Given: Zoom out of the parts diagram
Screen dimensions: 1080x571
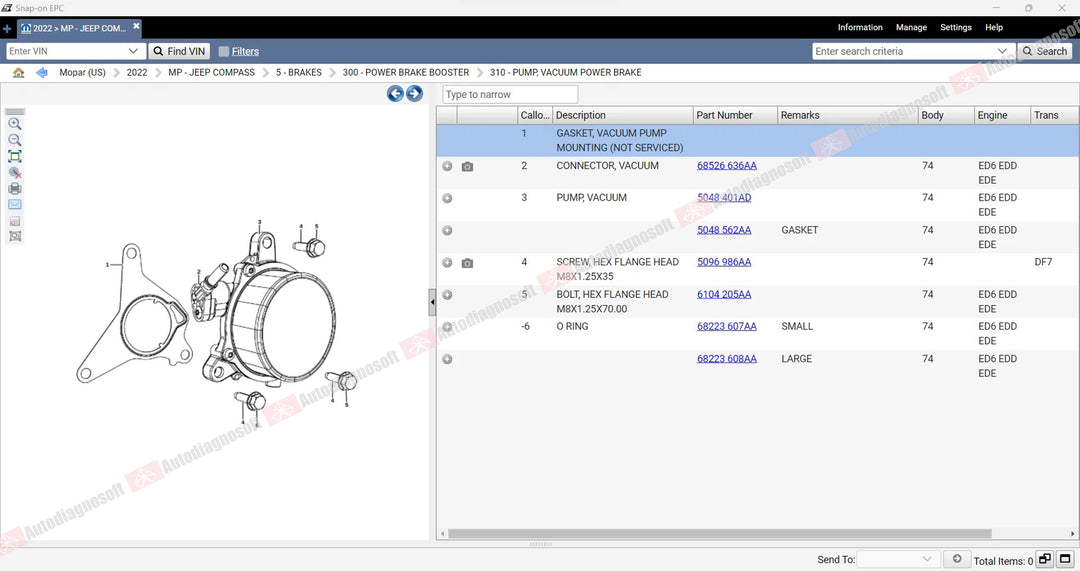Looking at the screenshot, I should pyautogui.click(x=14, y=140).
